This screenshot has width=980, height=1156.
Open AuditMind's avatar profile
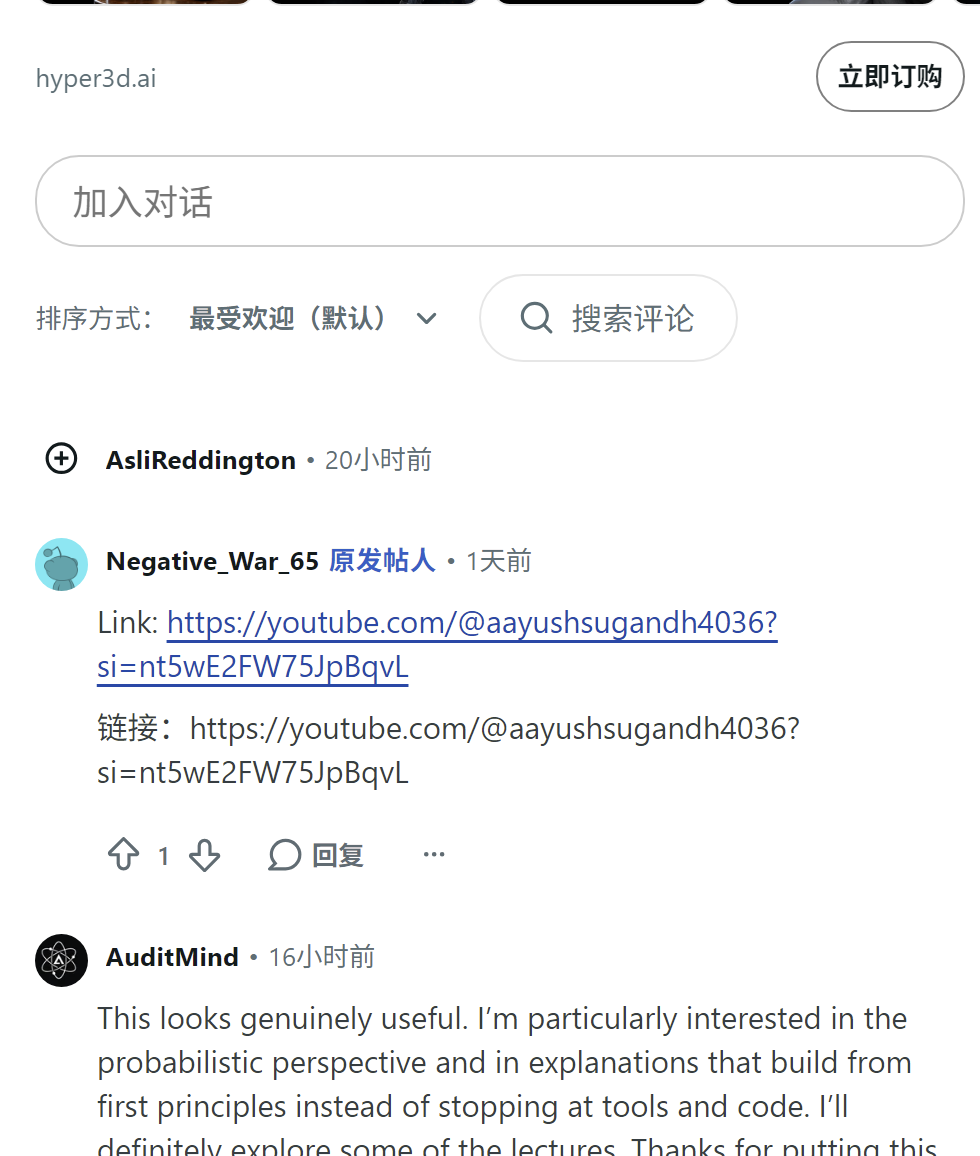click(x=61, y=960)
